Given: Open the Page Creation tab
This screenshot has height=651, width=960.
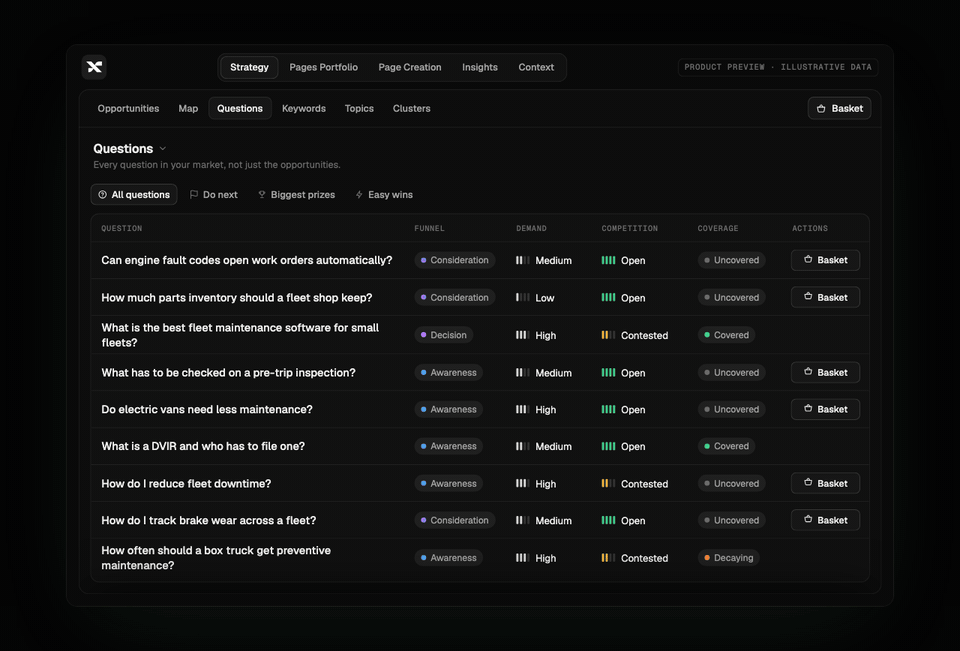Looking at the screenshot, I should coord(410,67).
